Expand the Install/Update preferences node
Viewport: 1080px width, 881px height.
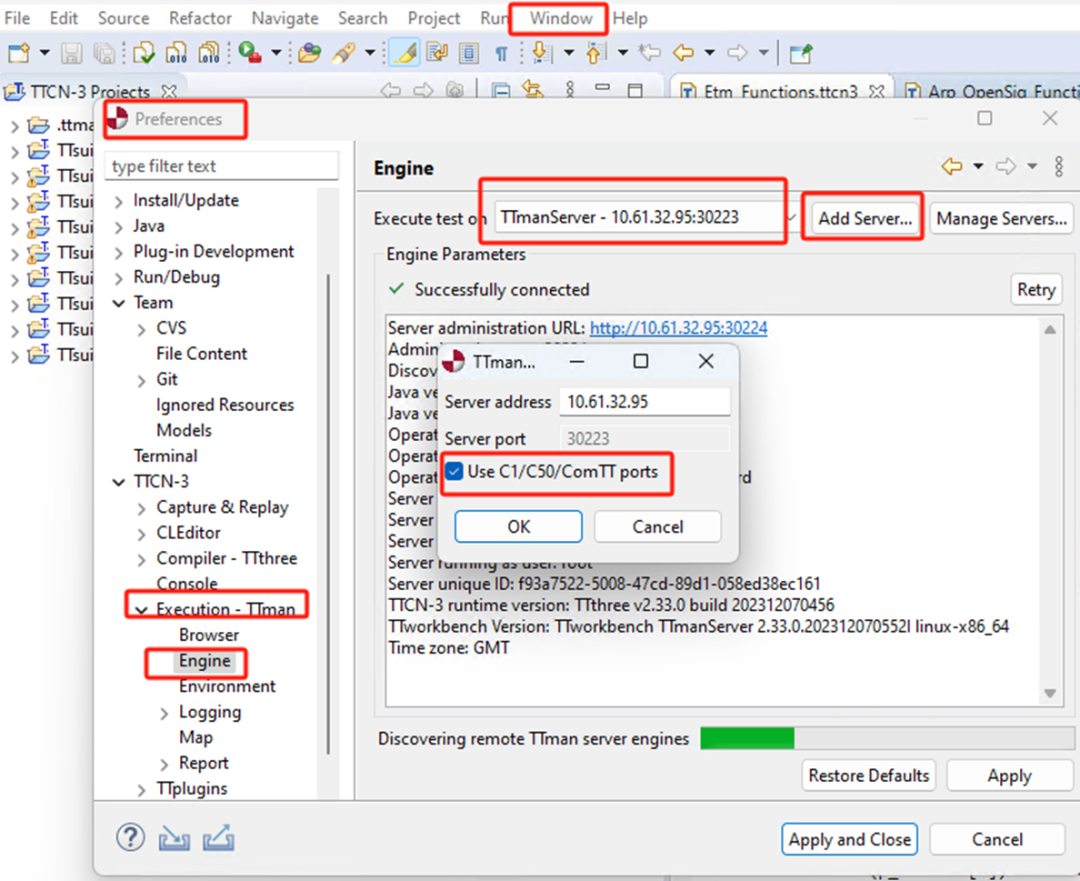click(x=120, y=201)
